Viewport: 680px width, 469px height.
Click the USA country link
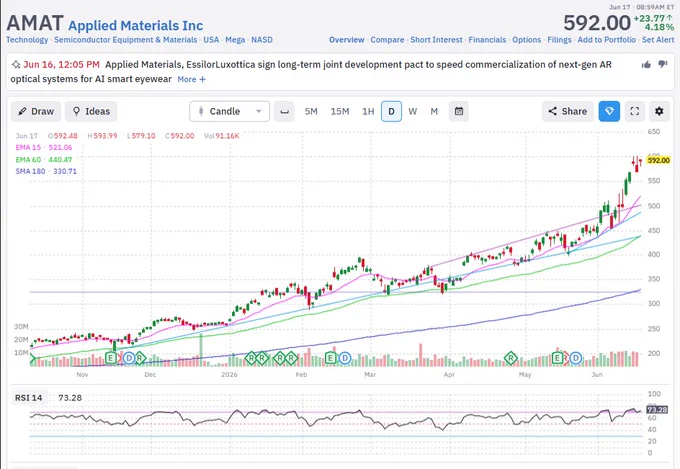point(211,40)
